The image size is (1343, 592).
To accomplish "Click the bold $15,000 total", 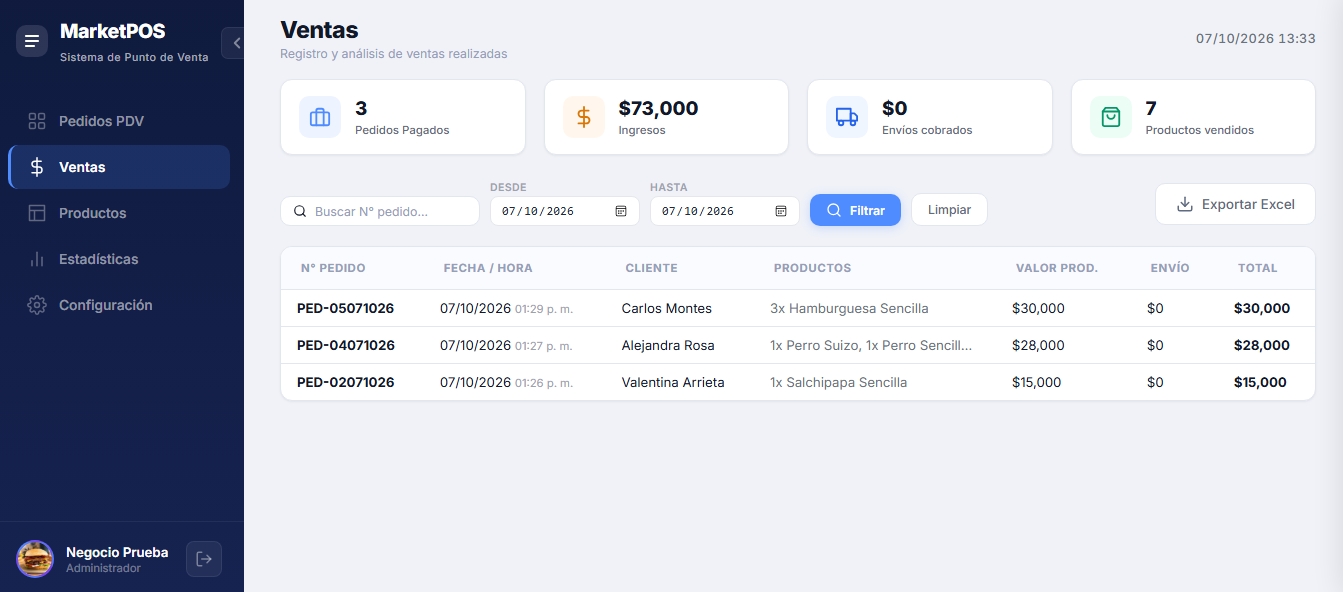I will 1260,382.
